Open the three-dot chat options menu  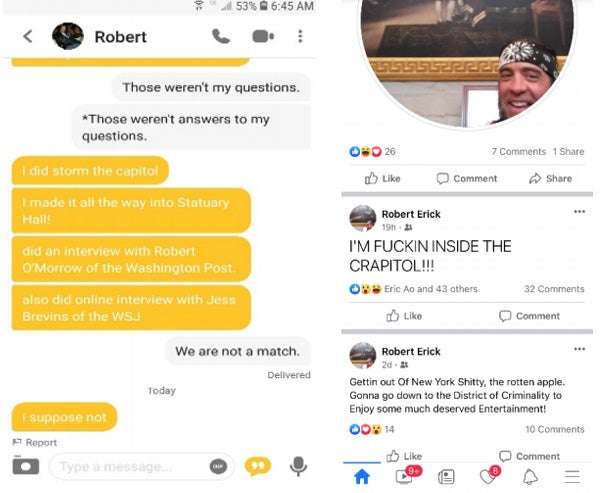[300, 36]
